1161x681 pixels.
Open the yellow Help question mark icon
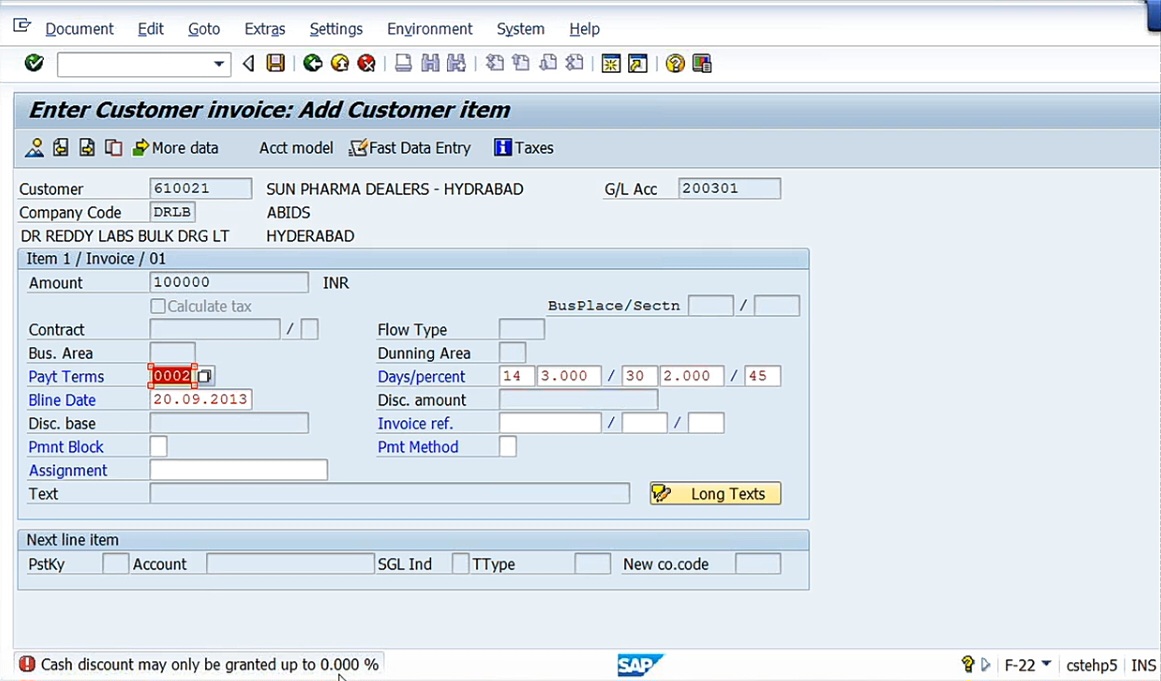(x=675, y=63)
